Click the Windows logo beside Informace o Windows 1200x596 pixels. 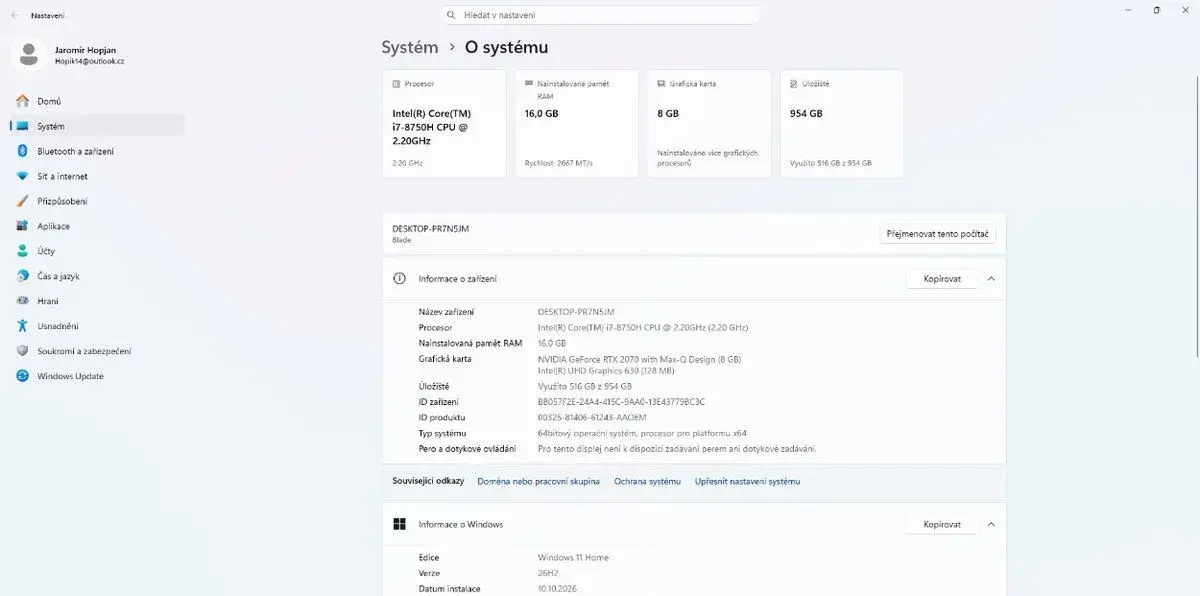tap(399, 524)
